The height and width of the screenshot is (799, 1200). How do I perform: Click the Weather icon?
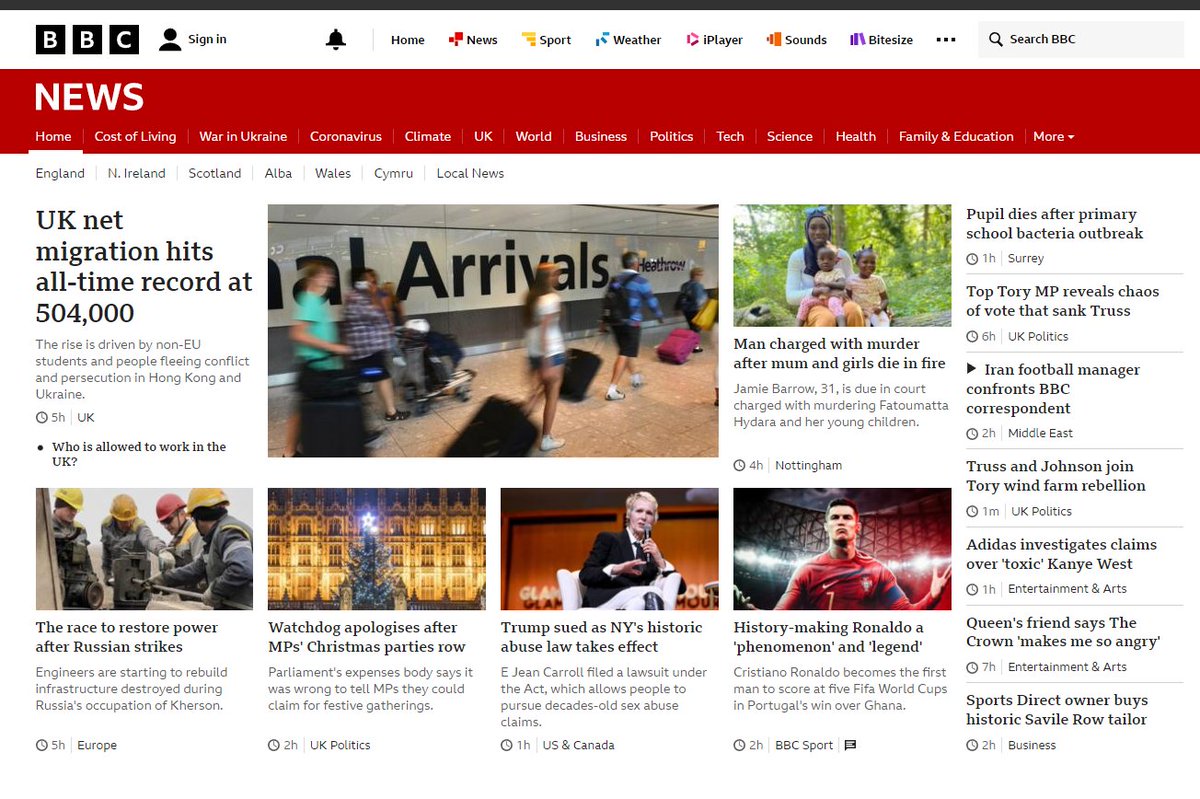(x=602, y=39)
